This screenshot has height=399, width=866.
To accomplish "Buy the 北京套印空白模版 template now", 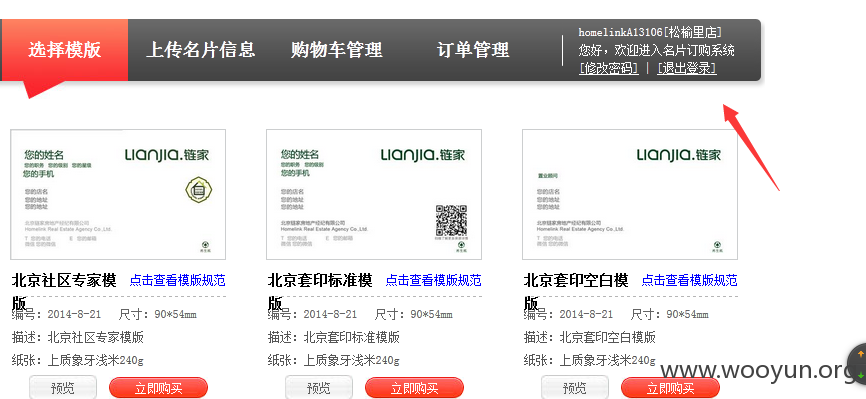I will pos(670,388).
